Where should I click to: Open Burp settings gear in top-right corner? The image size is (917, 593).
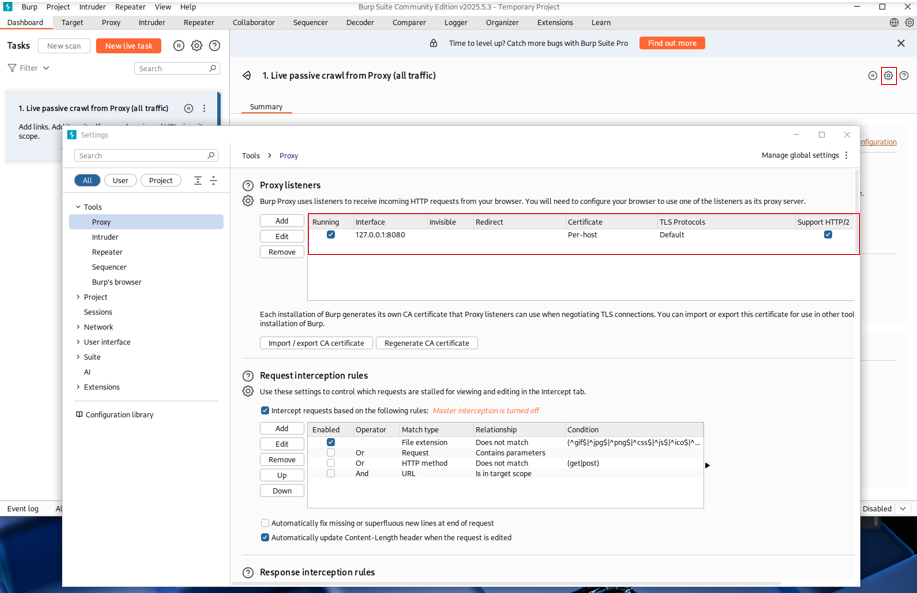click(x=909, y=22)
